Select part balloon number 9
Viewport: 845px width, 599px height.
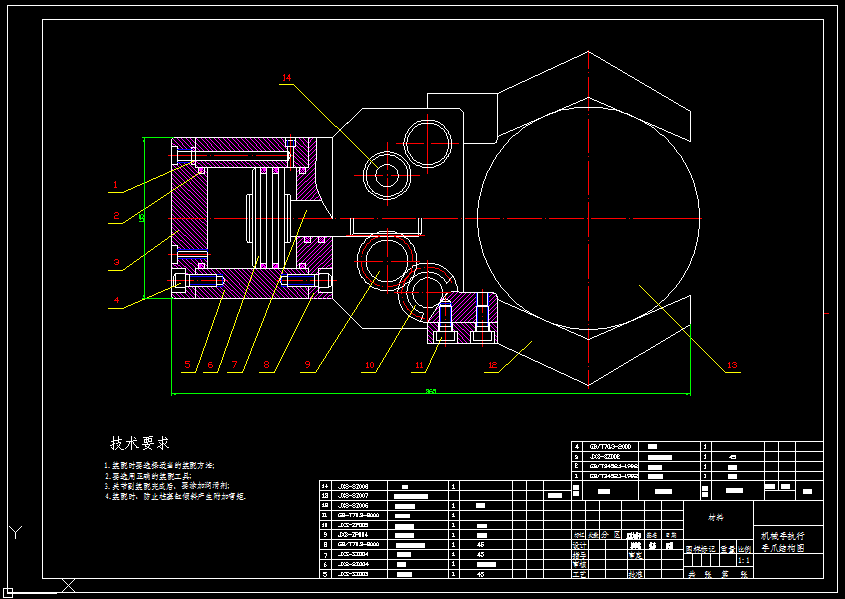(308, 365)
